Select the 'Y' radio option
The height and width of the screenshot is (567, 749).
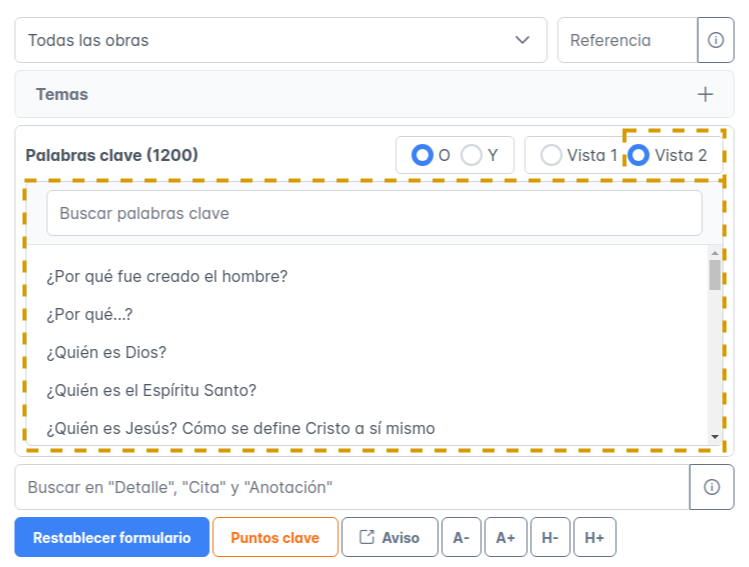pos(471,155)
